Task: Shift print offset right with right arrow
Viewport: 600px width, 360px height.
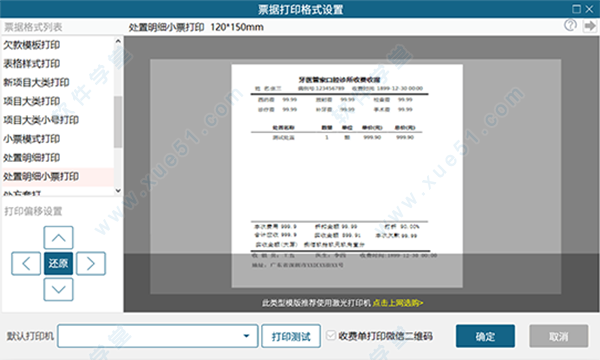Action: click(x=91, y=263)
